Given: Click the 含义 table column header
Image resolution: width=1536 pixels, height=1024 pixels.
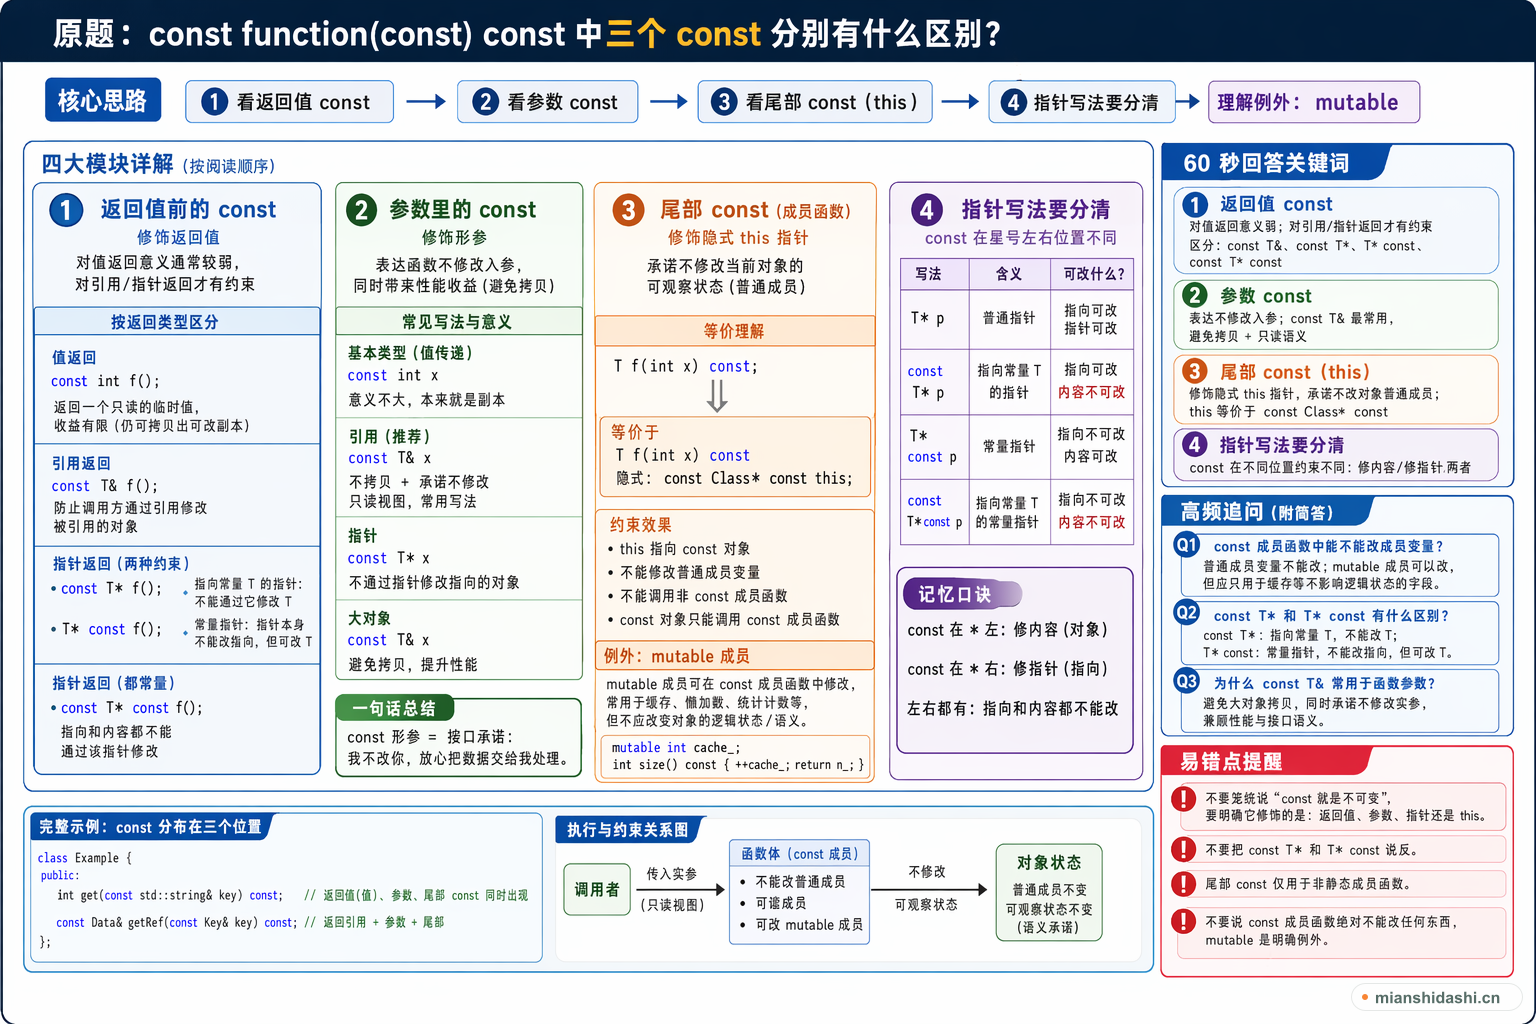Looking at the screenshot, I should 1009,273.
